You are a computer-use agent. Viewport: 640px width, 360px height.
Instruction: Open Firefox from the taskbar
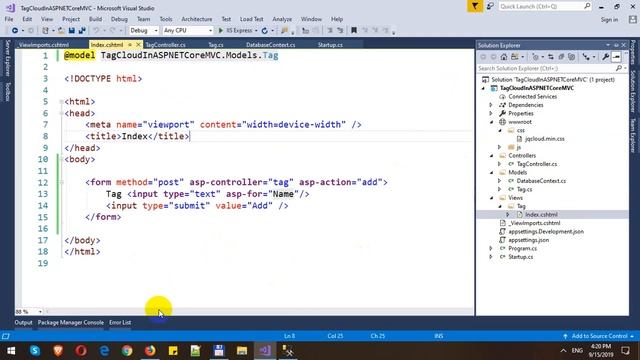(150, 351)
